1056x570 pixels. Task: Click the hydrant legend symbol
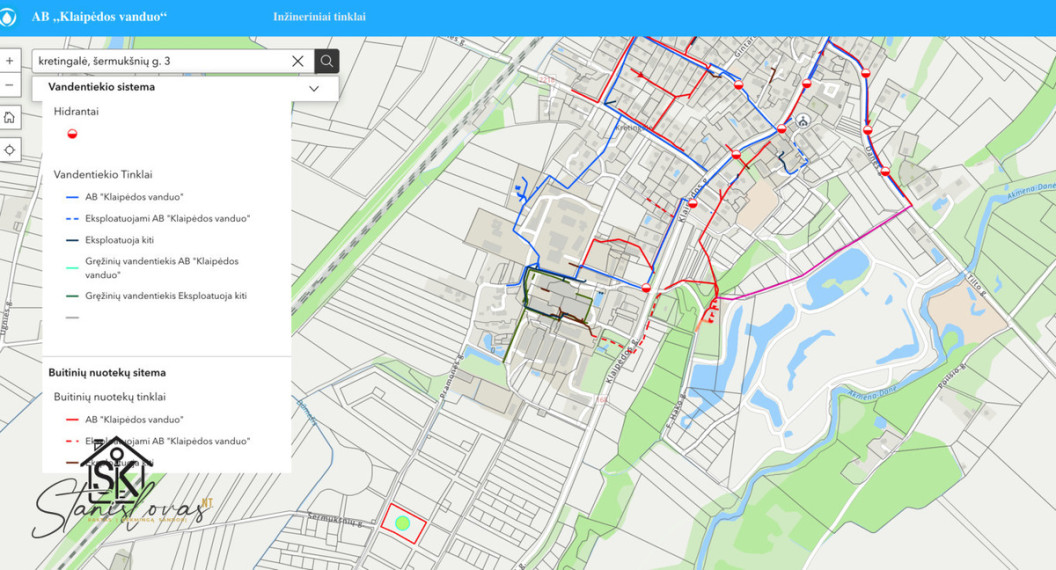tap(72, 133)
